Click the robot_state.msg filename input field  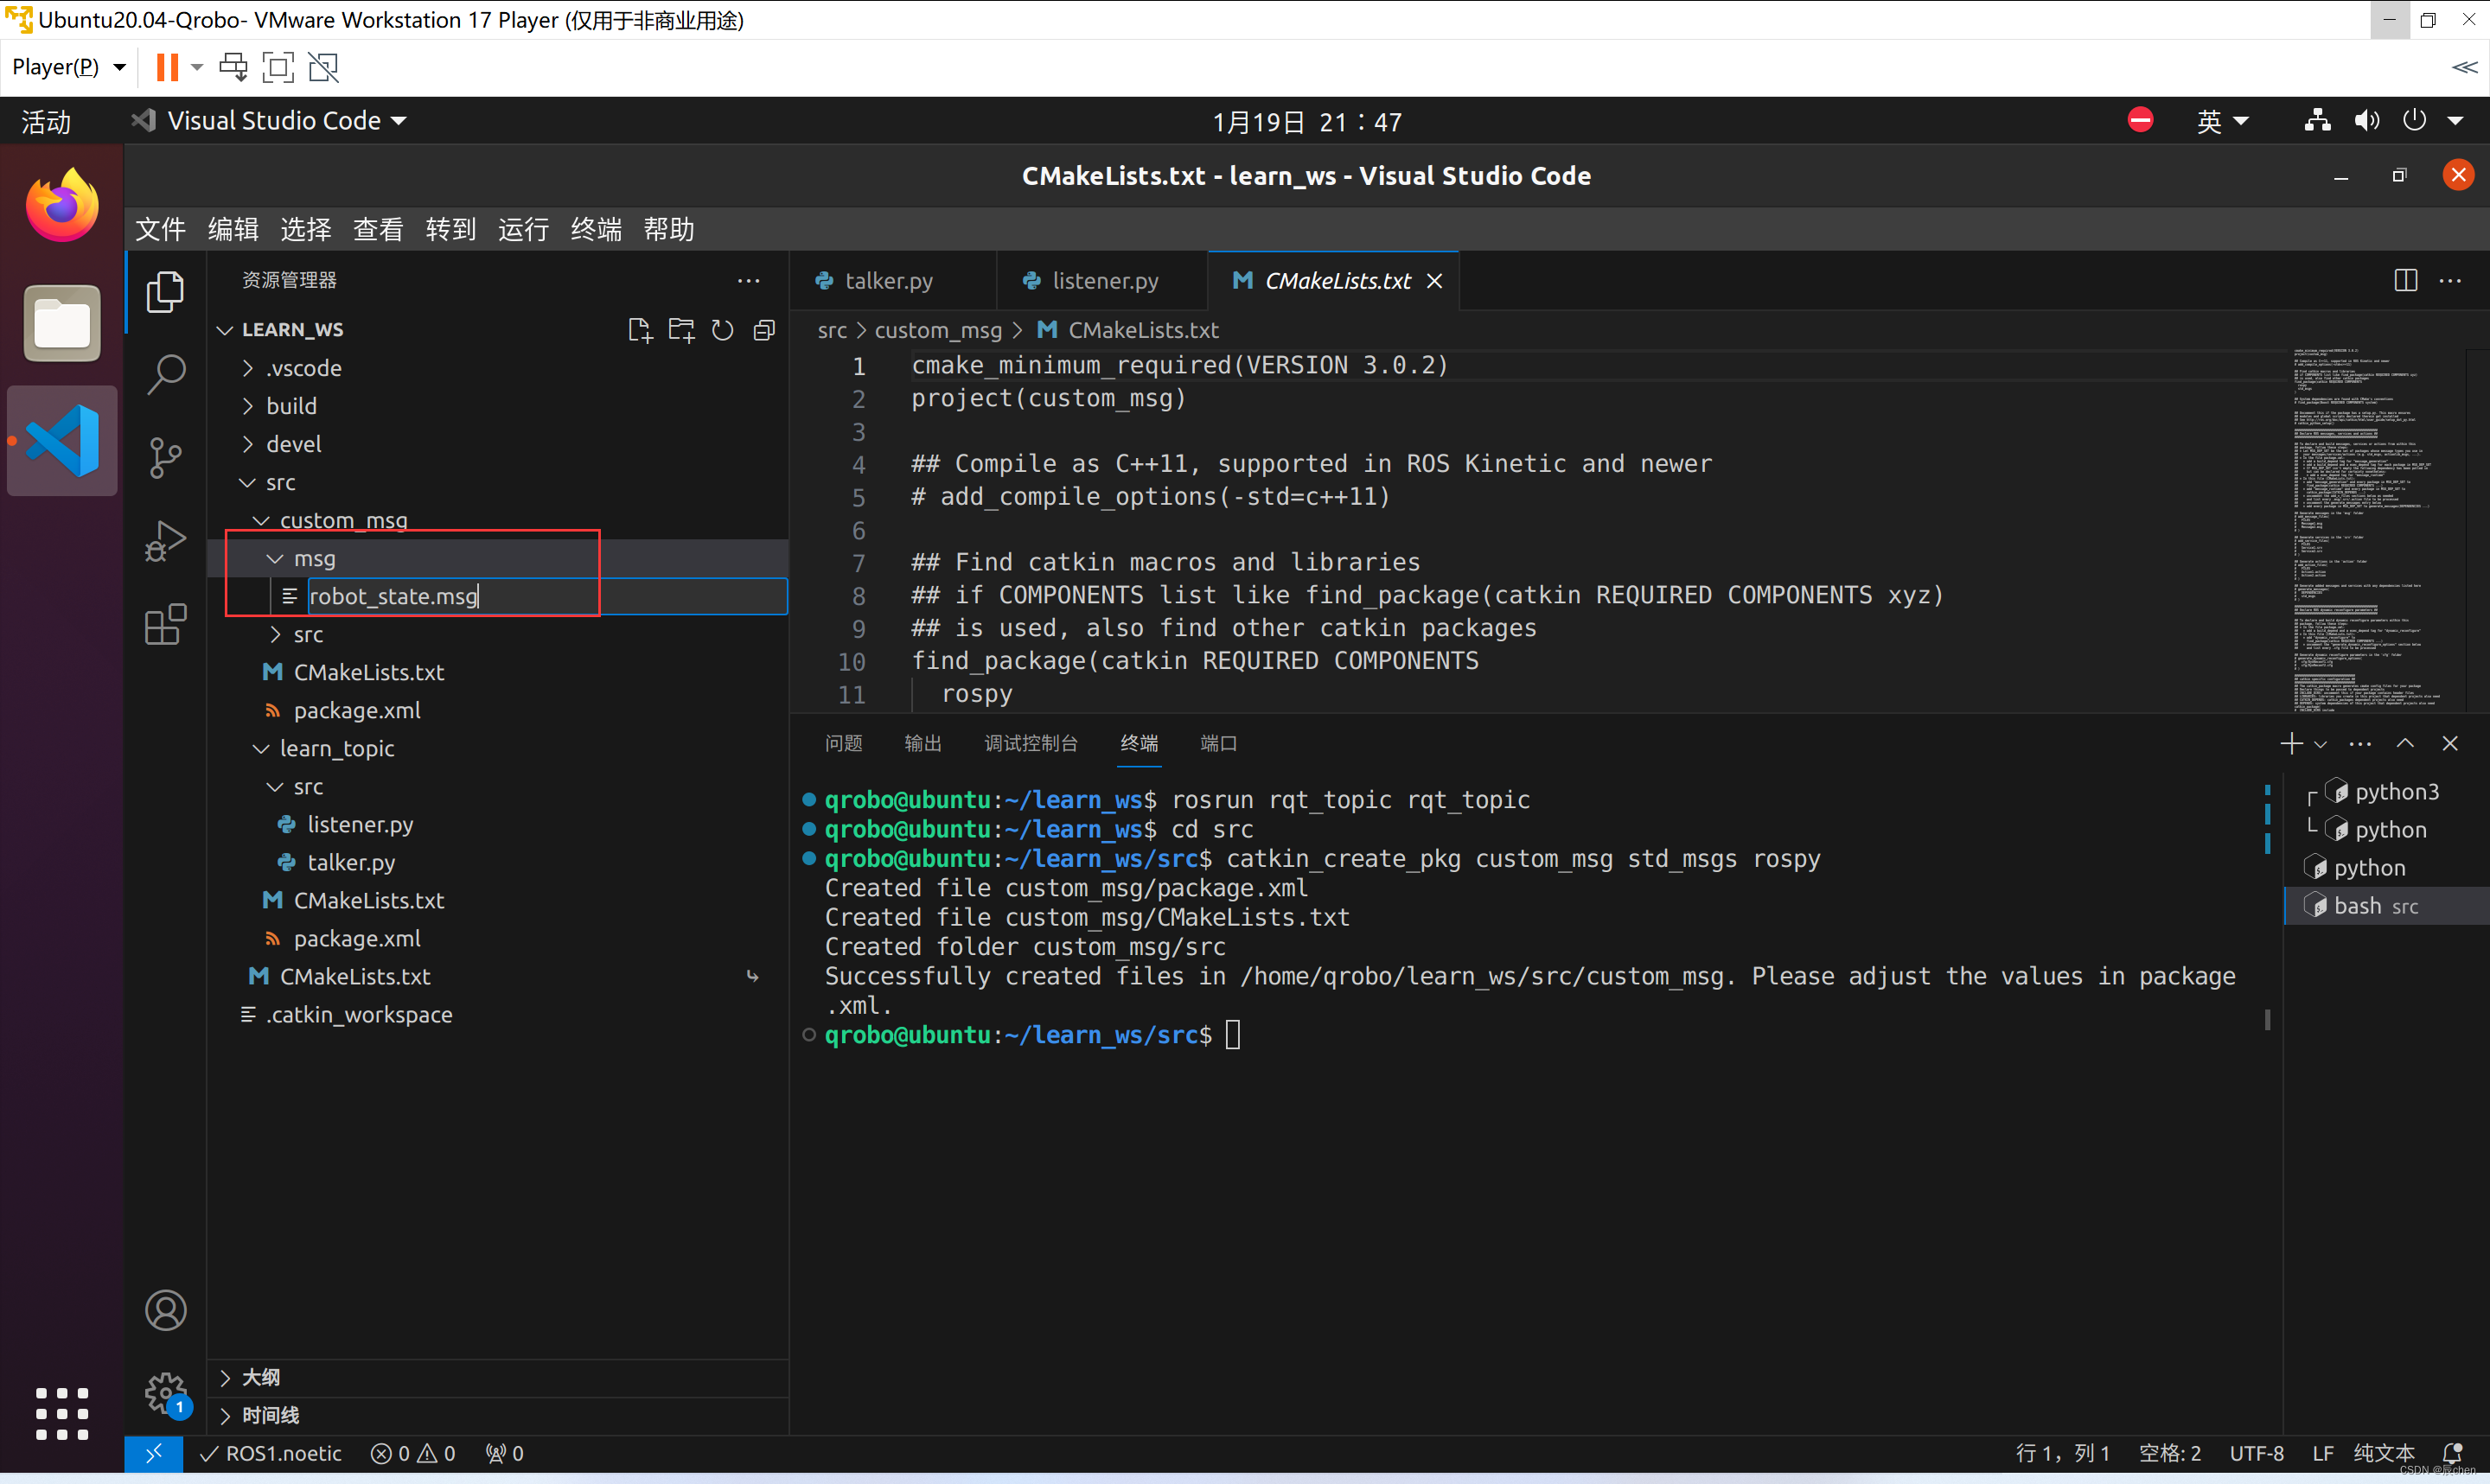547,596
